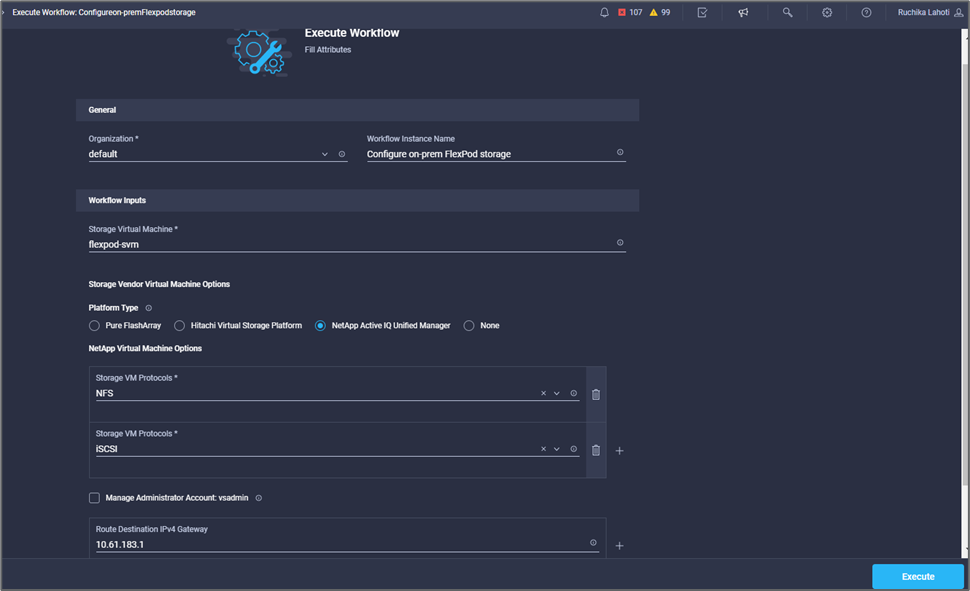Expand the iSCSI protocol dropdown
The width and height of the screenshot is (970, 591).
point(557,450)
